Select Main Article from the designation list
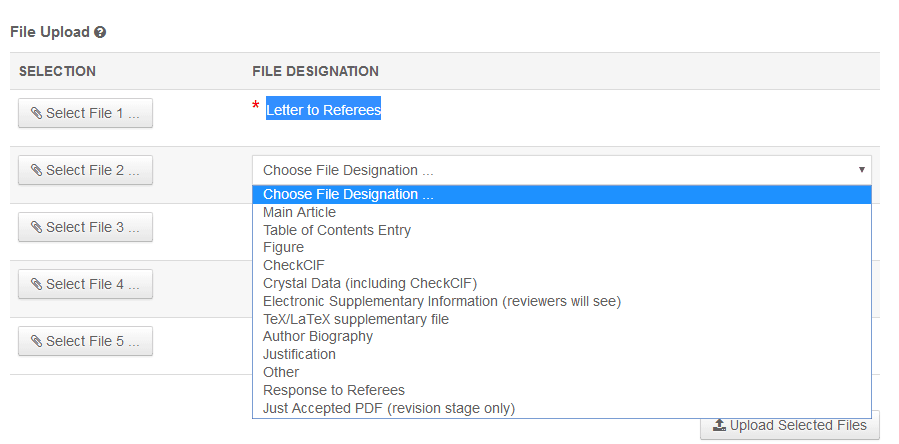This screenshot has height=444, width=899. [299, 212]
